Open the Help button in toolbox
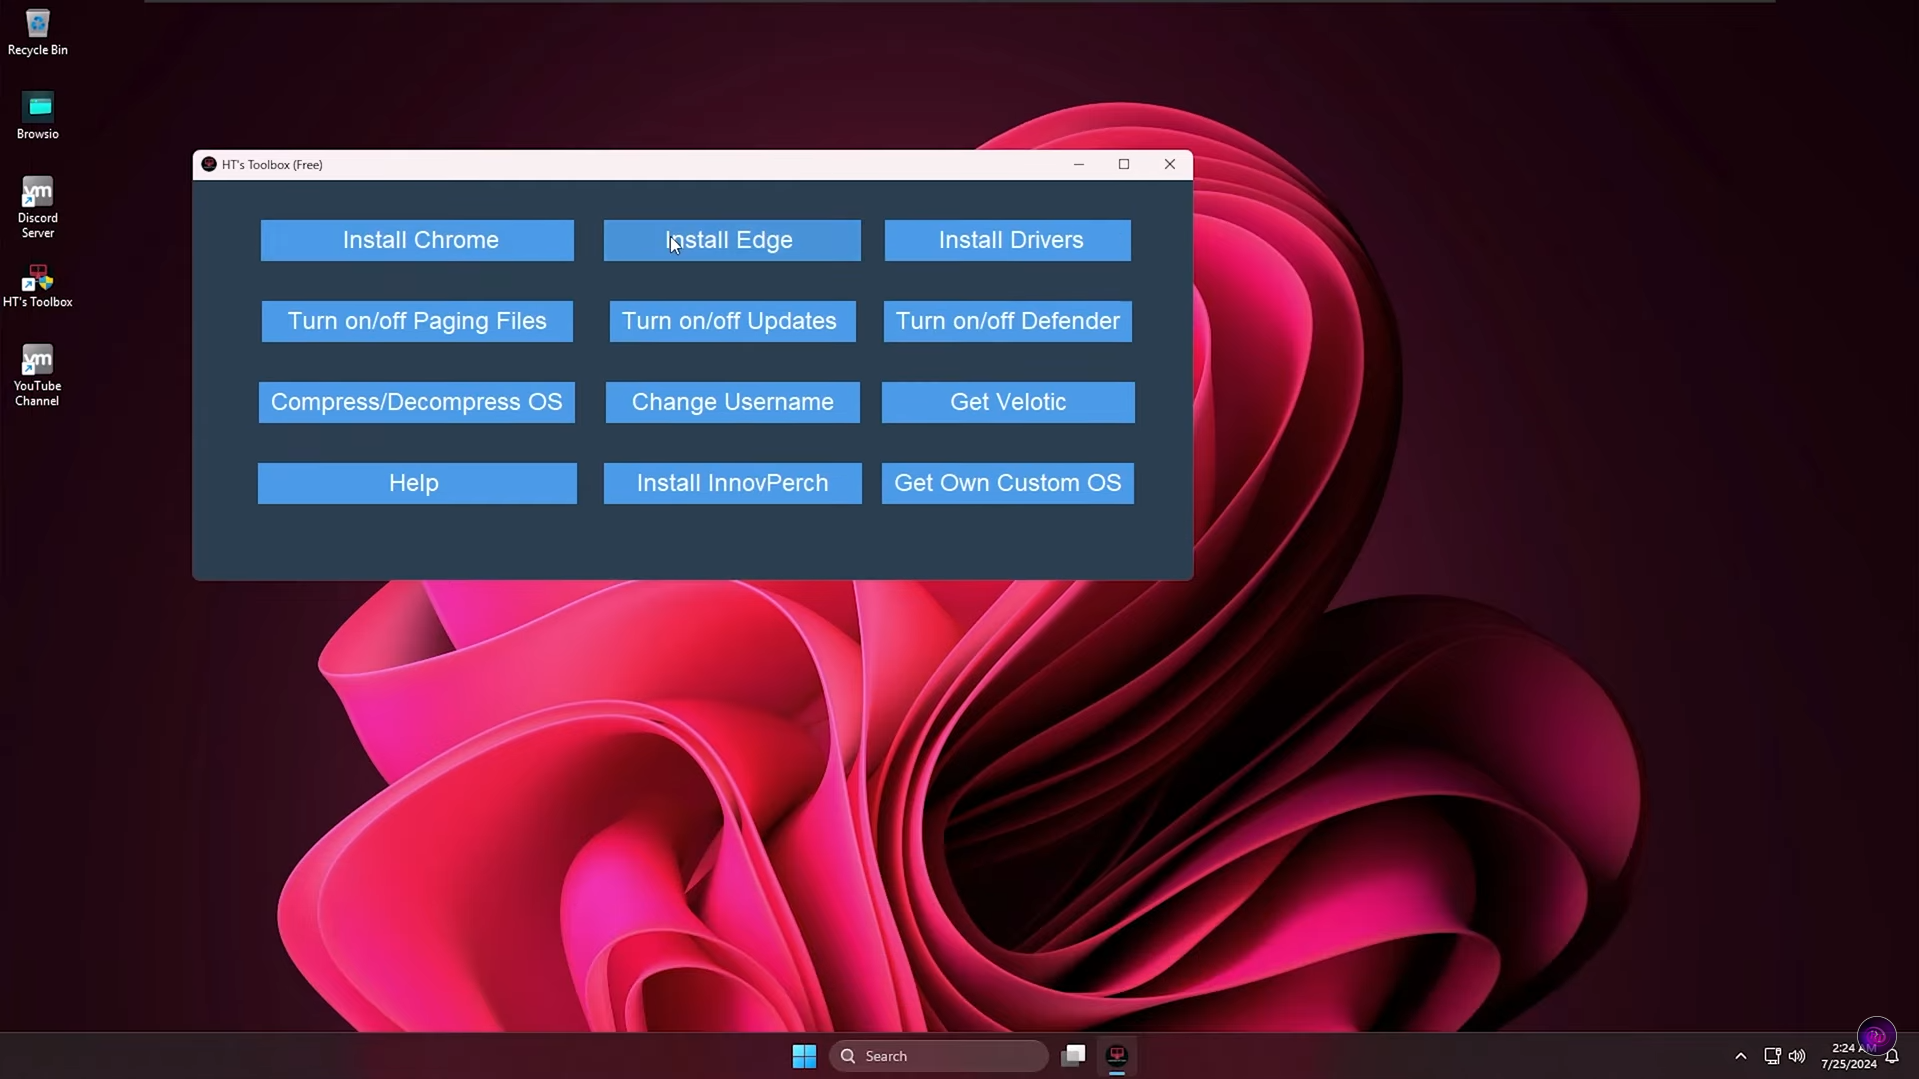 [416, 483]
